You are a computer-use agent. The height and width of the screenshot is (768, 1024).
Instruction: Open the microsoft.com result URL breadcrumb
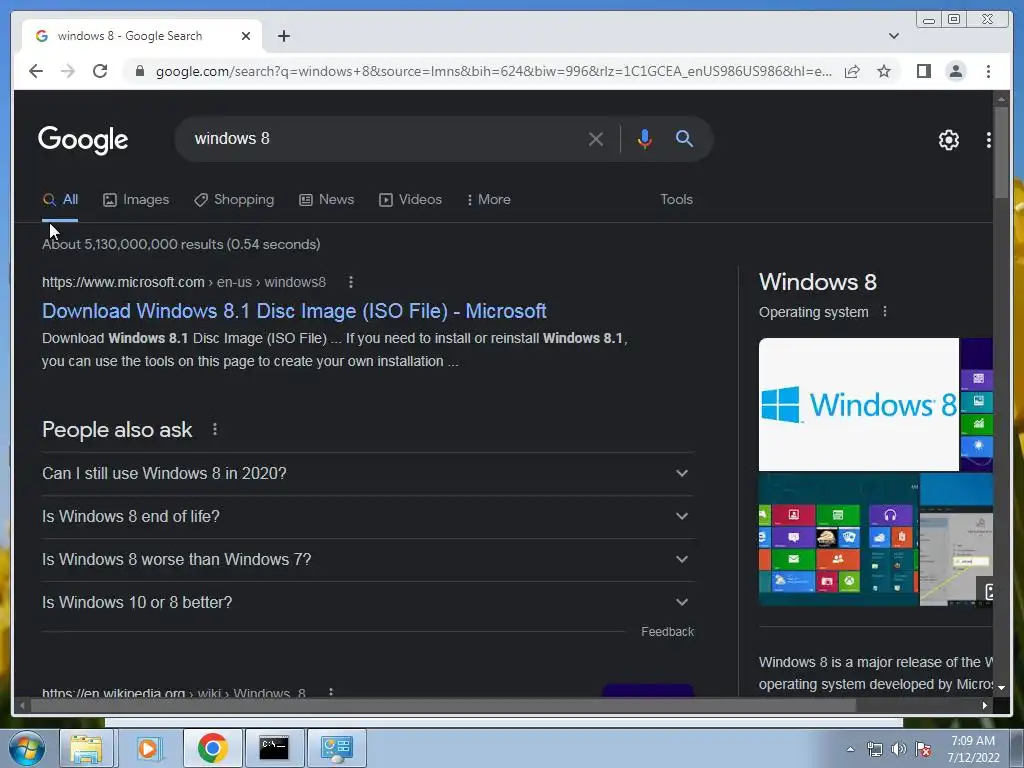click(x=184, y=282)
